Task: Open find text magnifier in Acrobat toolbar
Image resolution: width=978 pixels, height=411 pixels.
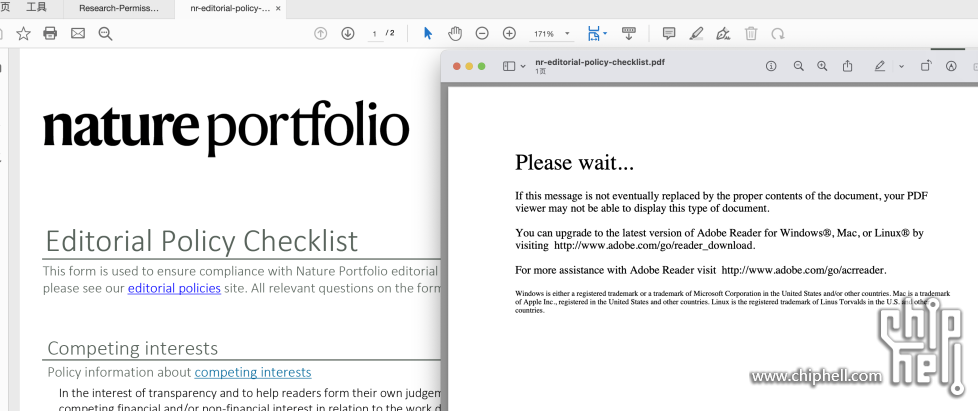Action: [x=105, y=34]
